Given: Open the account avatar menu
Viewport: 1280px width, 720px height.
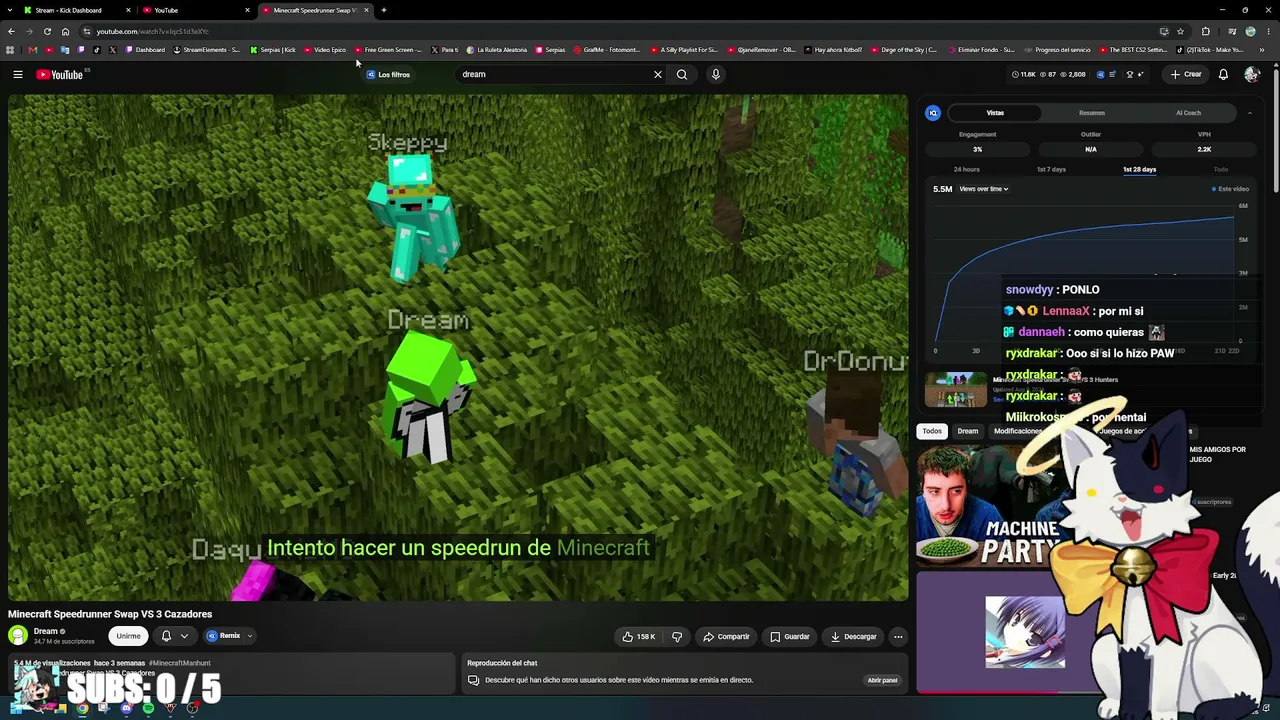Looking at the screenshot, I should pyautogui.click(x=1252, y=74).
